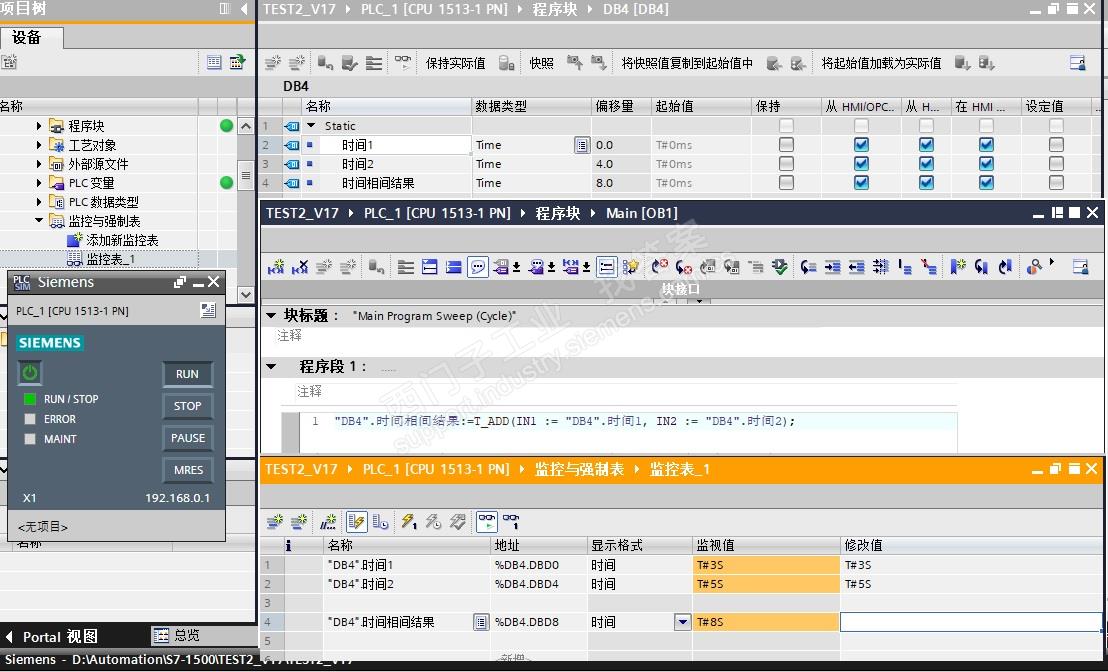The height and width of the screenshot is (672, 1108).
Task: Click Monitor all icon in watch table
Action: (x=487, y=521)
